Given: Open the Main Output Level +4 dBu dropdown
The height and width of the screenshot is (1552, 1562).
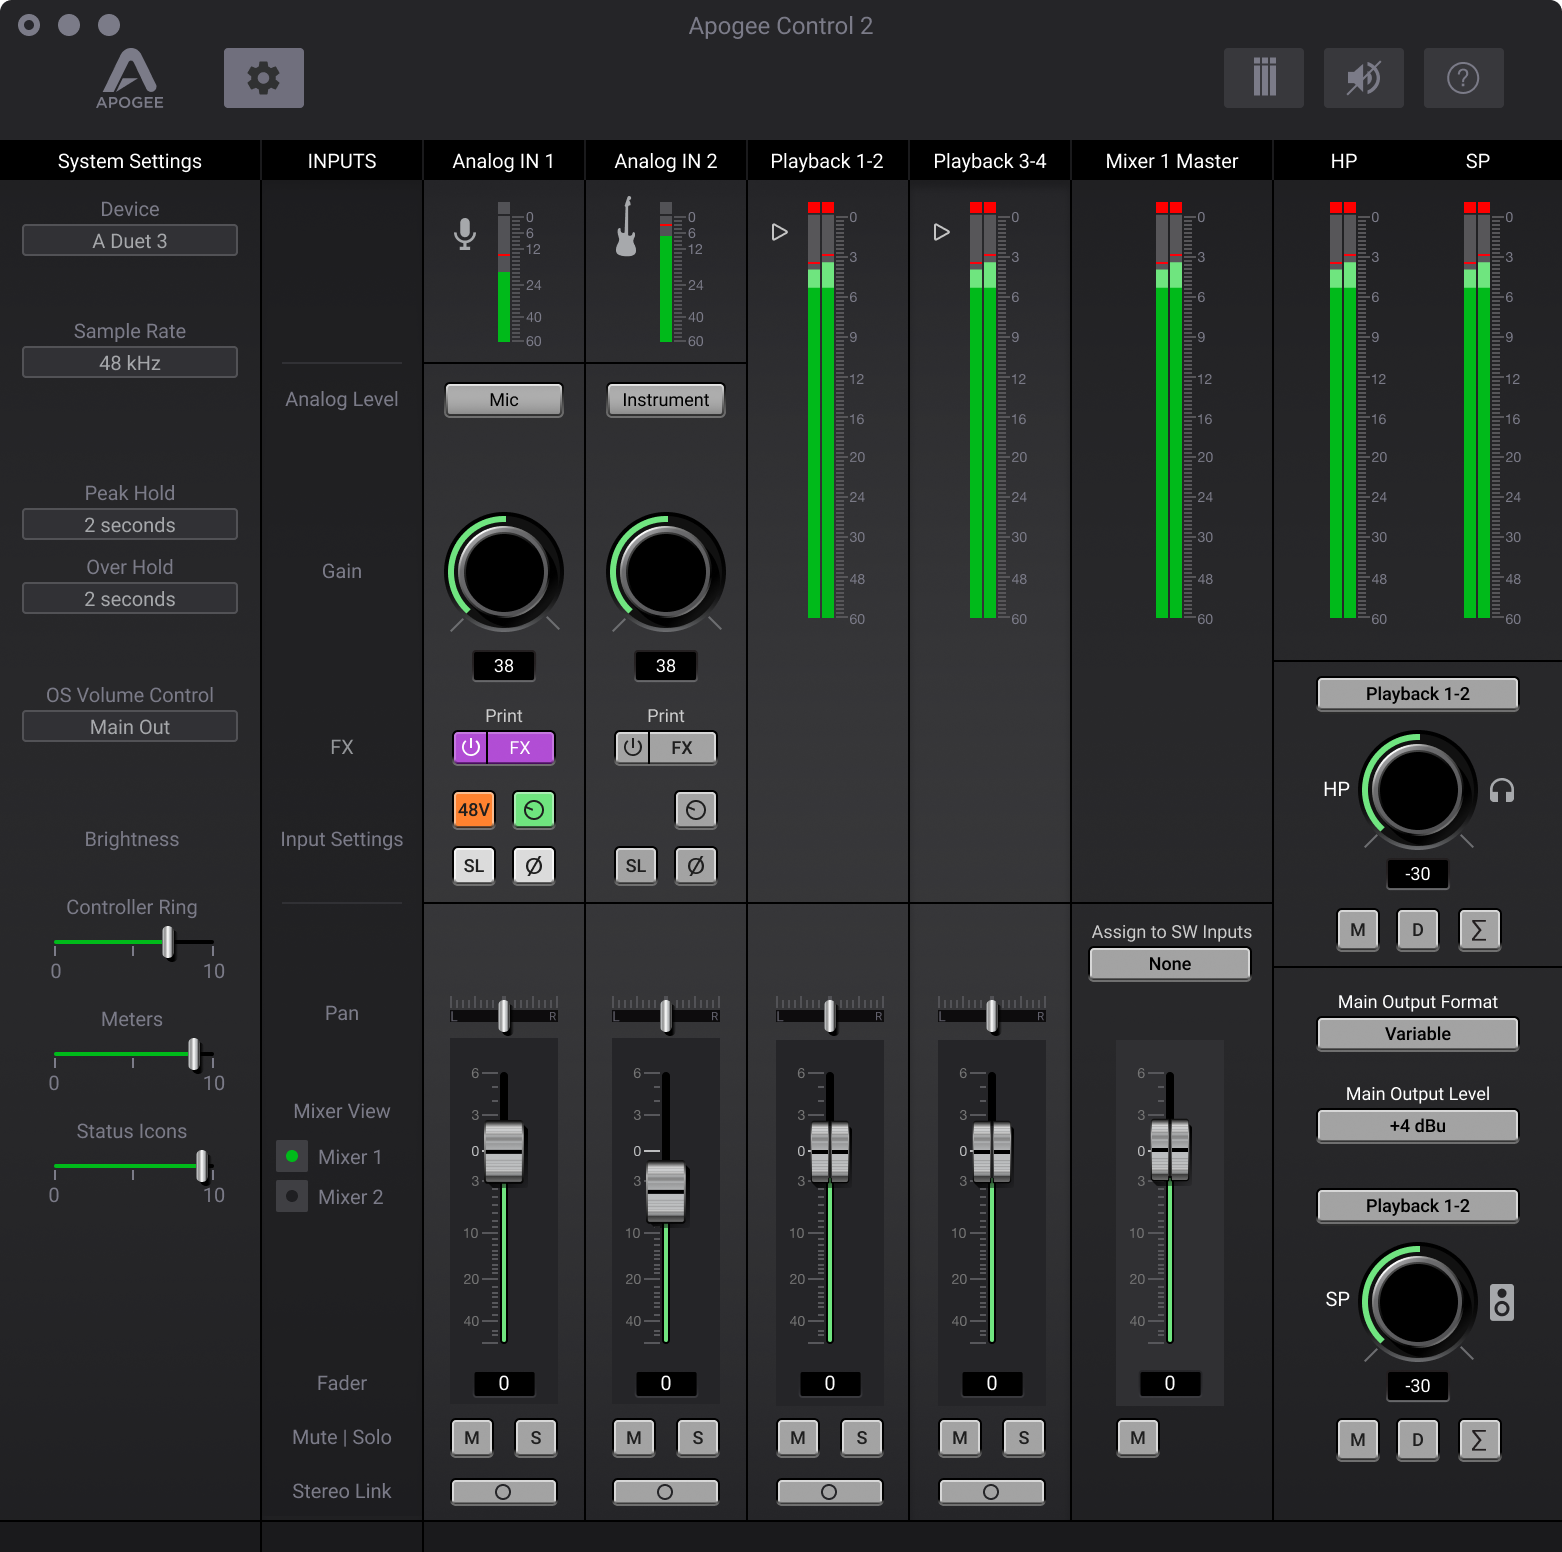Looking at the screenshot, I should coord(1417,1126).
